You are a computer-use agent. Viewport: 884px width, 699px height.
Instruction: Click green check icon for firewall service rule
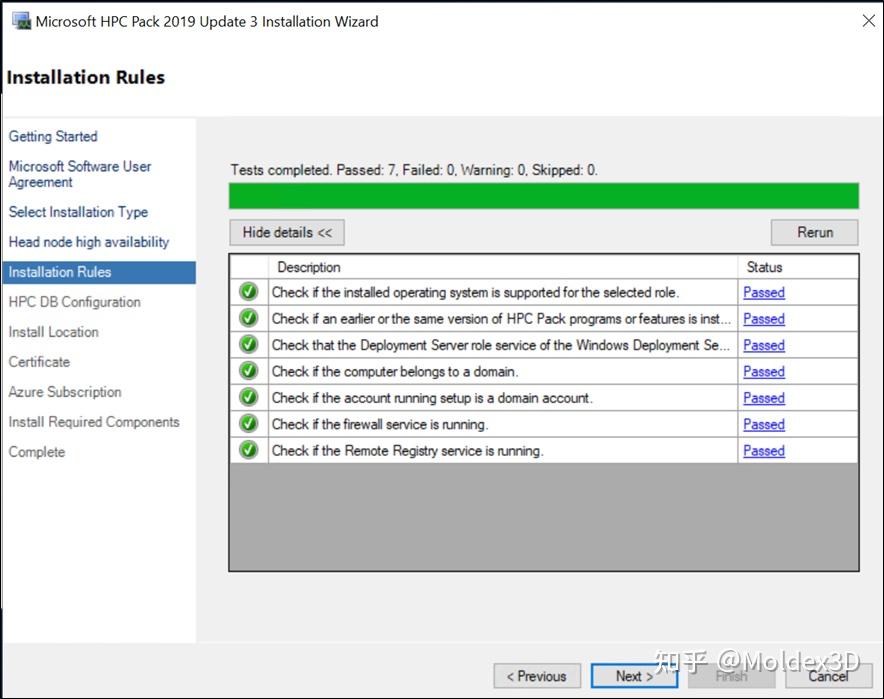tap(249, 424)
